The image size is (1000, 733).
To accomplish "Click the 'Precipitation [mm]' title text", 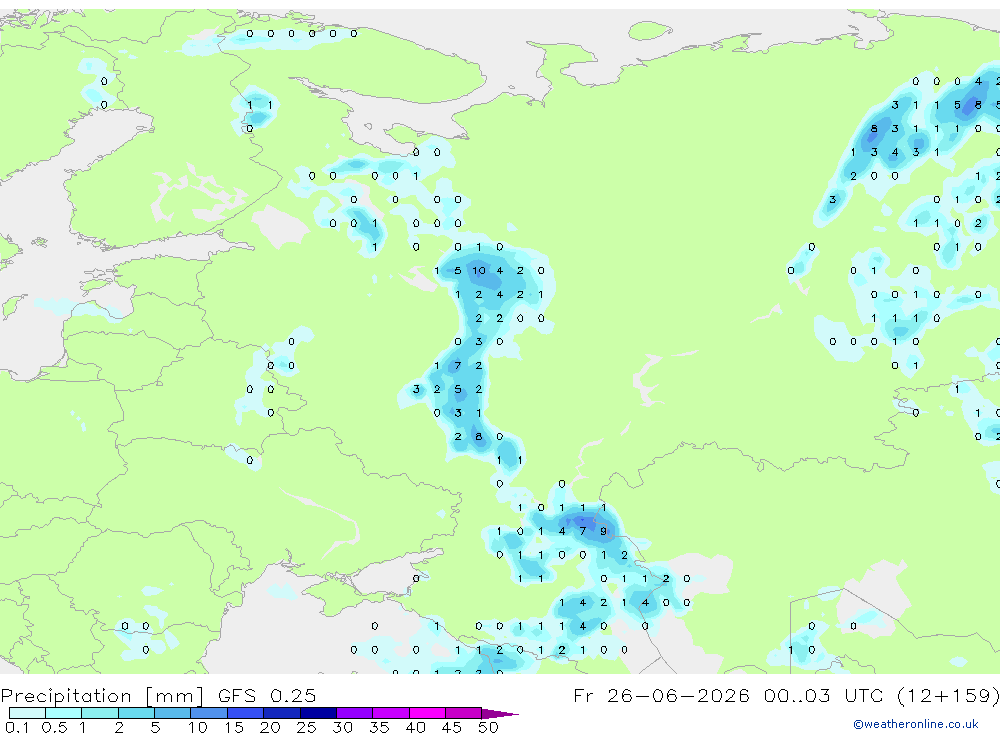I will (102, 696).
